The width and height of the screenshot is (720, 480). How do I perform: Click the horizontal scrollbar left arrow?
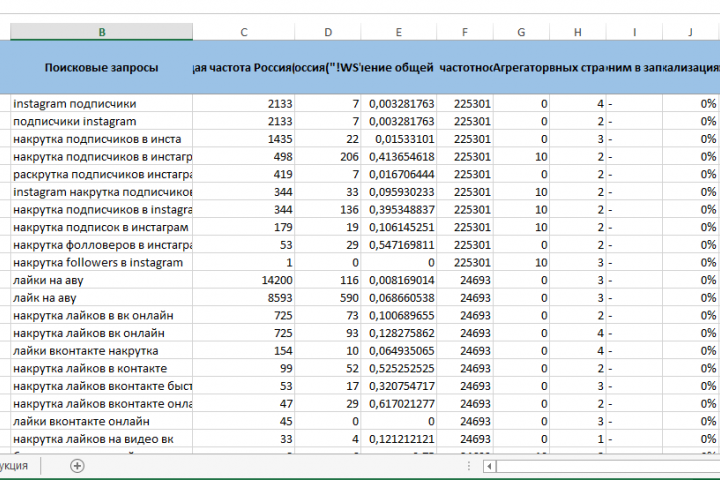(x=489, y=467)
